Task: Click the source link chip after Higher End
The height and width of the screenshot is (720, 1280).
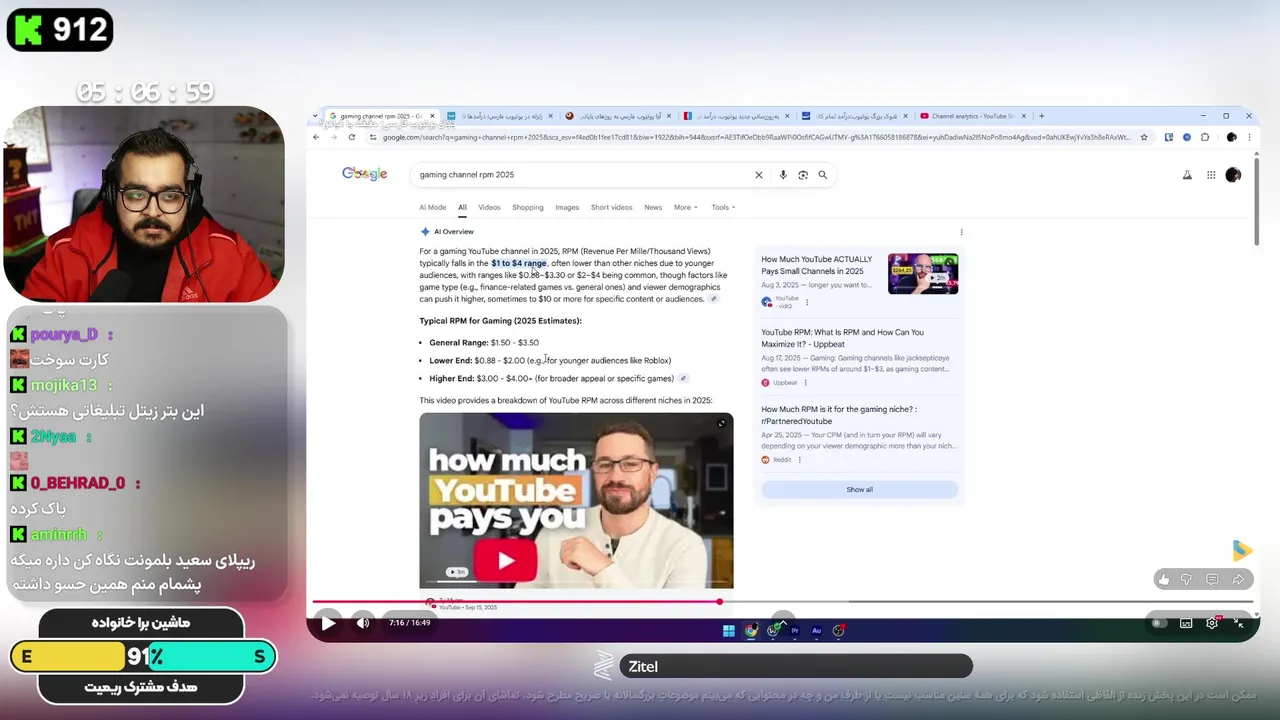Action: [683, 378]
